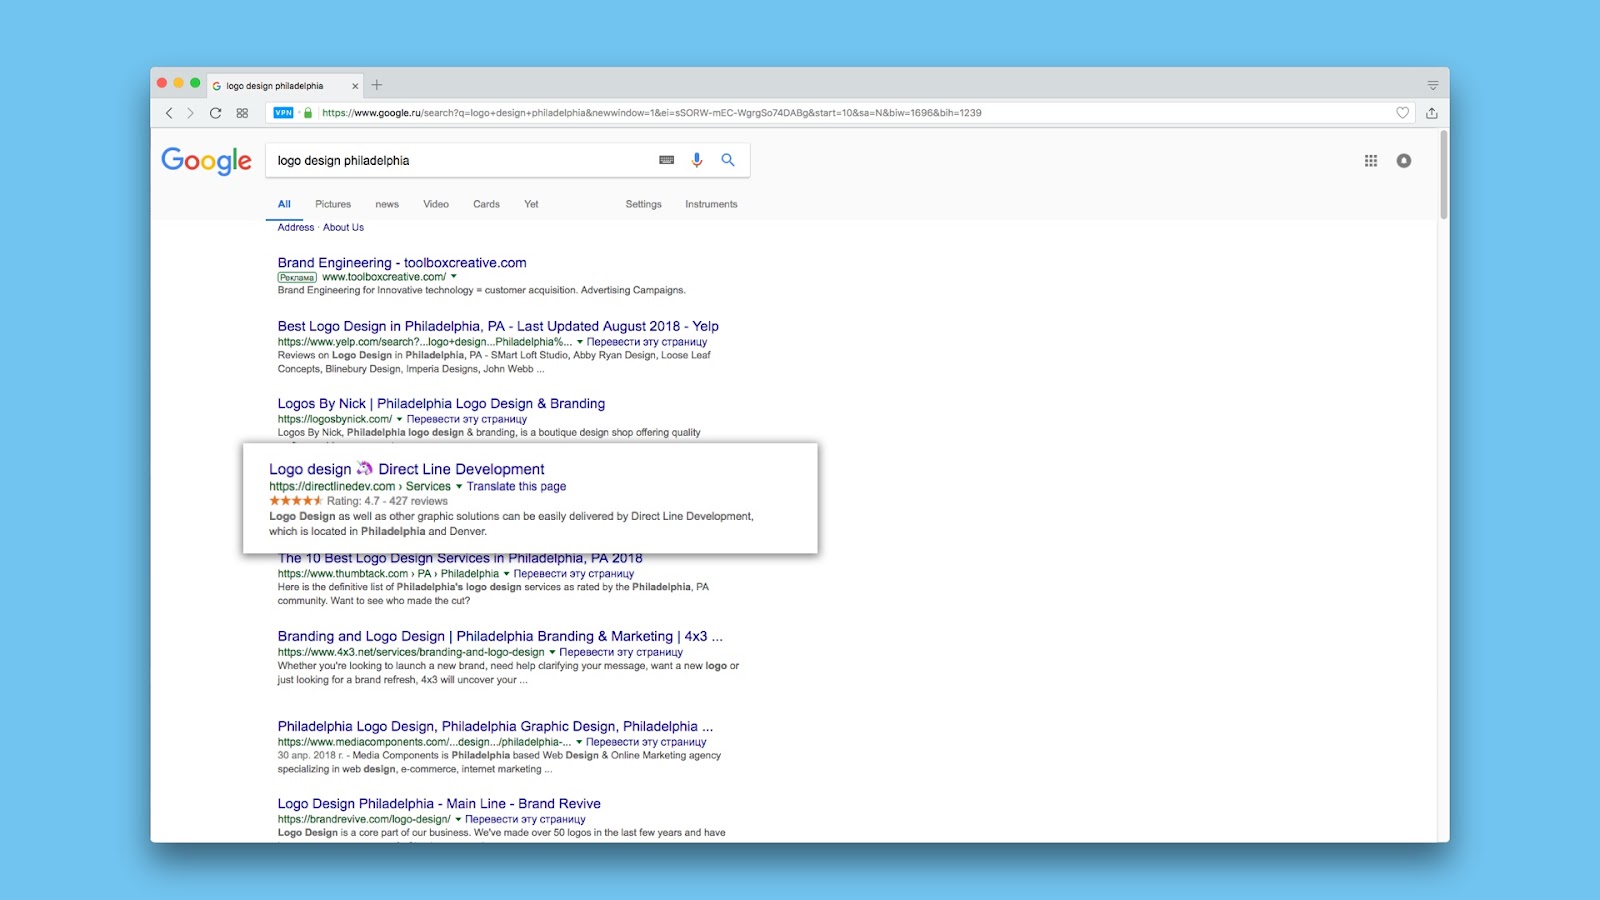Open the '4x3' Branding and Logo Design result
This screenshot has height=900, width=1600.
500,636
